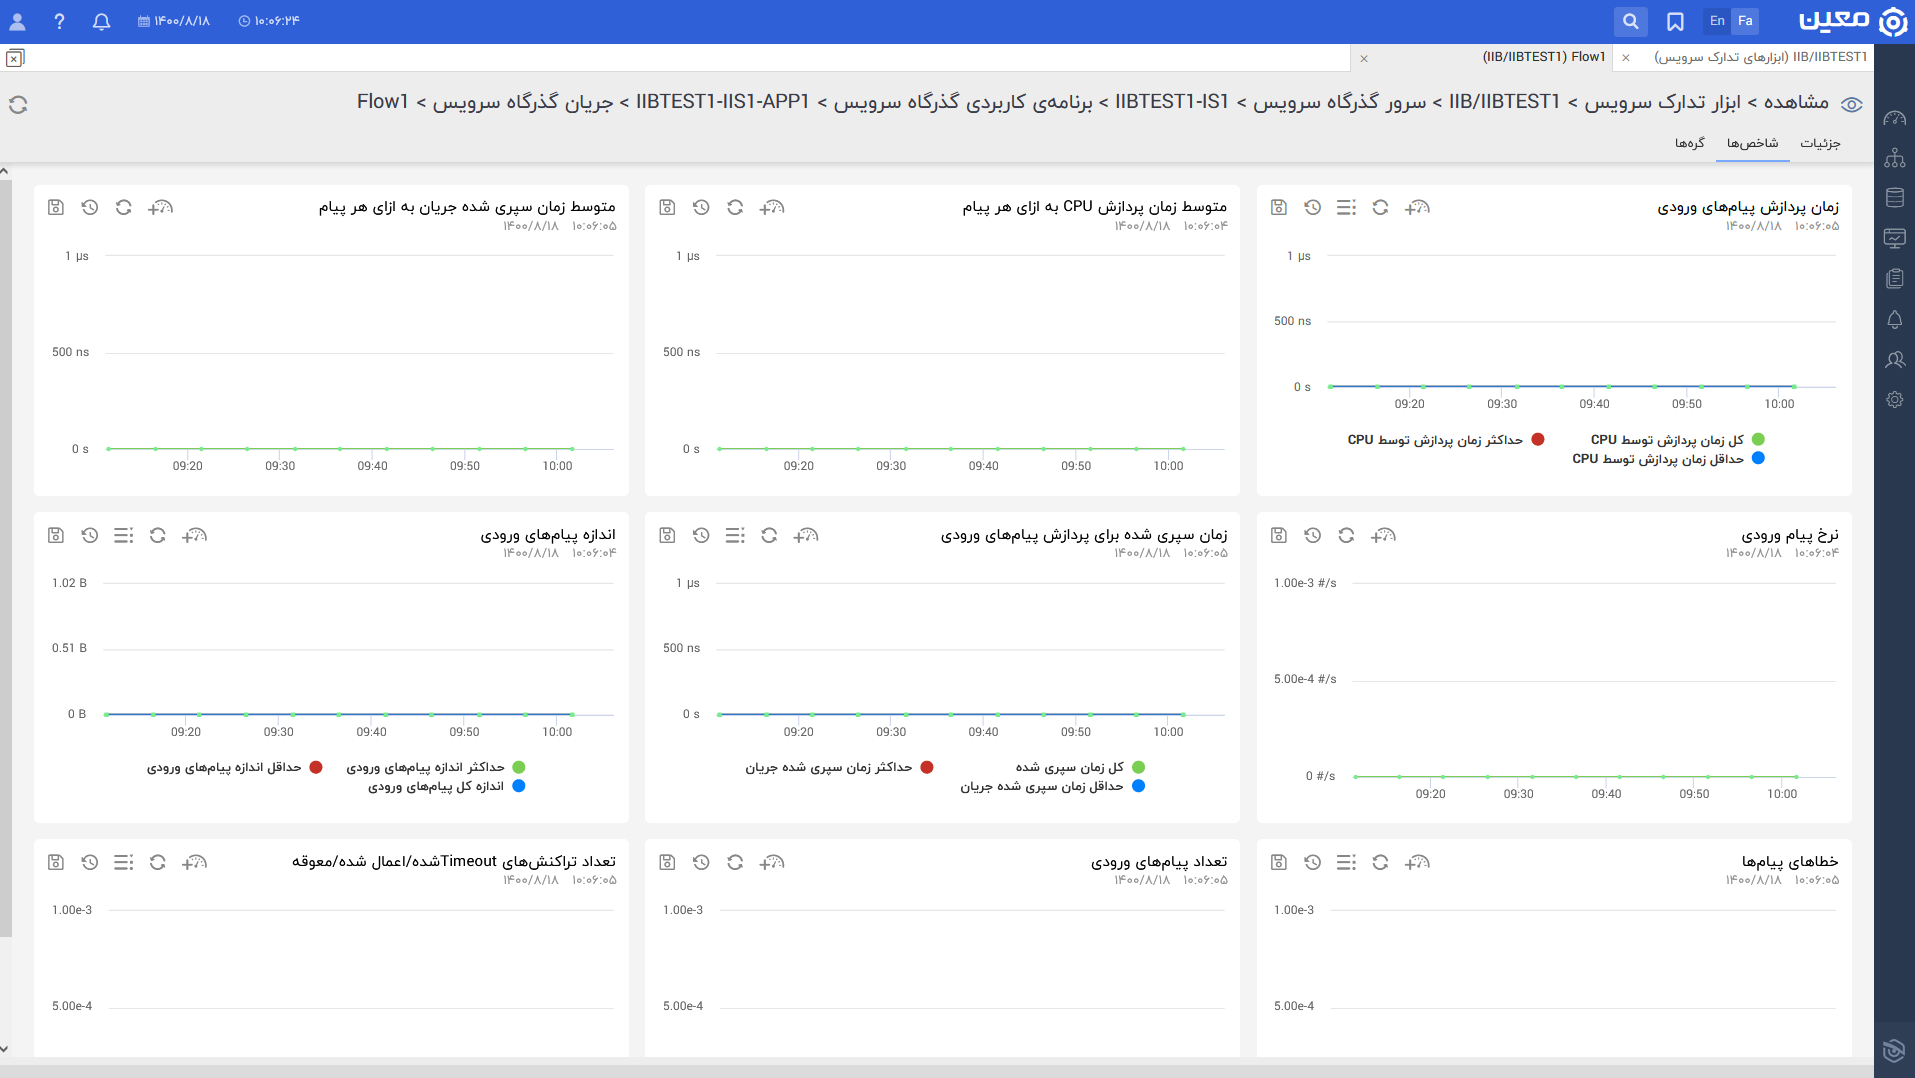The height and width of the screenshot is (1078, 1915).
Task: Open the list menu of 'خطاهای پیام‌ها' chart
Action: [1346, 862]
